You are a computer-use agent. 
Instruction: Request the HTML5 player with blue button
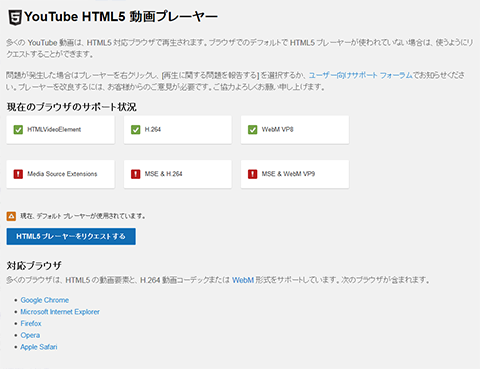(71, 236)
